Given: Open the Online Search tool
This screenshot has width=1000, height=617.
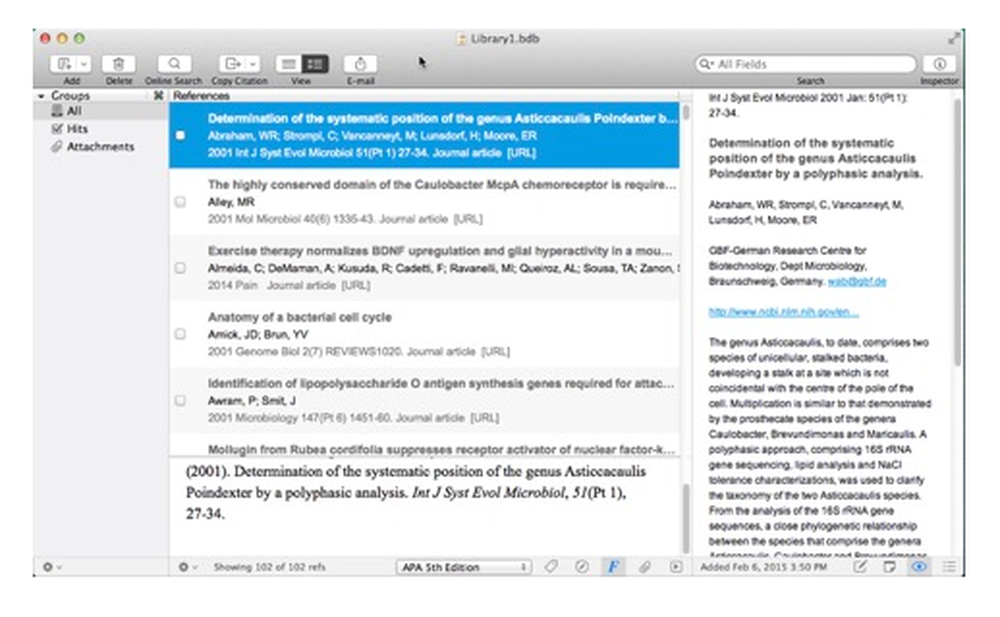Looking at the screenshot, I should coord(173,62).
